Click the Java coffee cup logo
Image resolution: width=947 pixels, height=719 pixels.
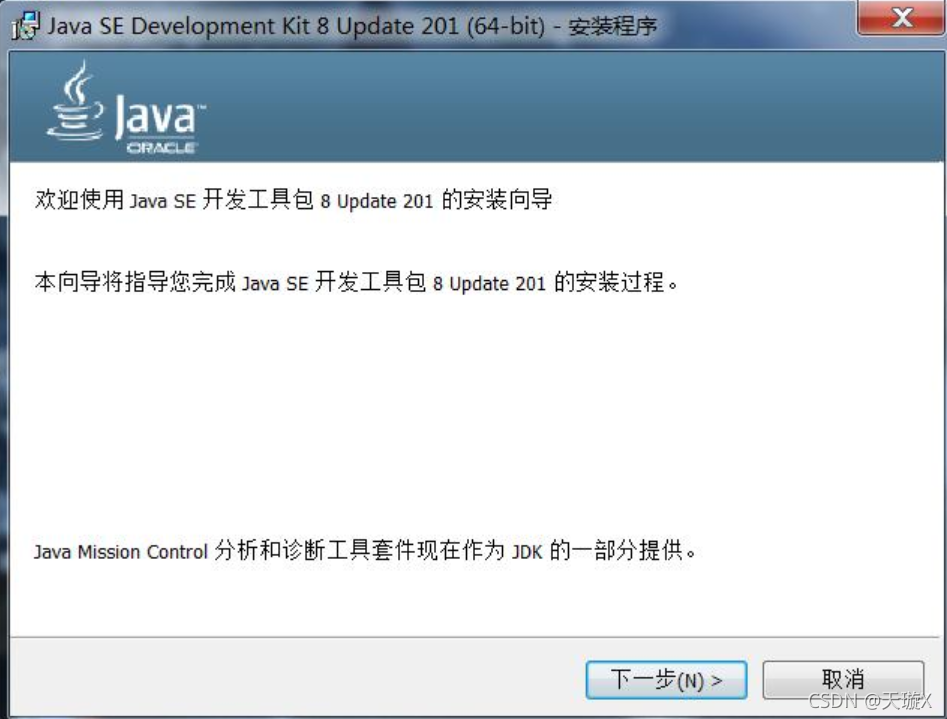(75, 101)
